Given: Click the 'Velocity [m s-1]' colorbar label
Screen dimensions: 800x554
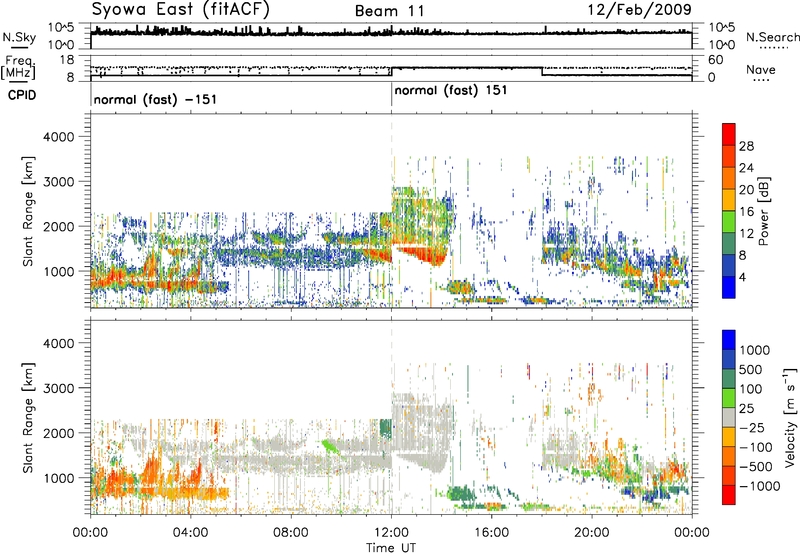Looking at the screenshot, I should click(790, 417).
